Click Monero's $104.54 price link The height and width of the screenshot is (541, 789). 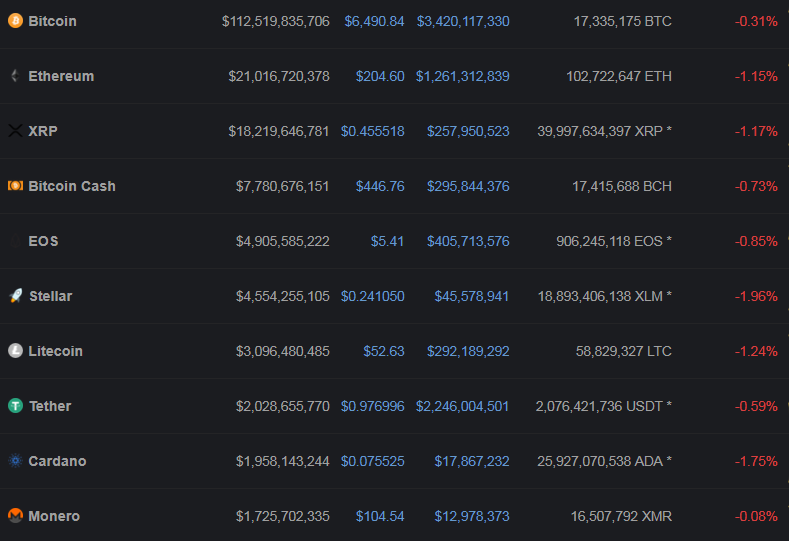pos(380,516)
